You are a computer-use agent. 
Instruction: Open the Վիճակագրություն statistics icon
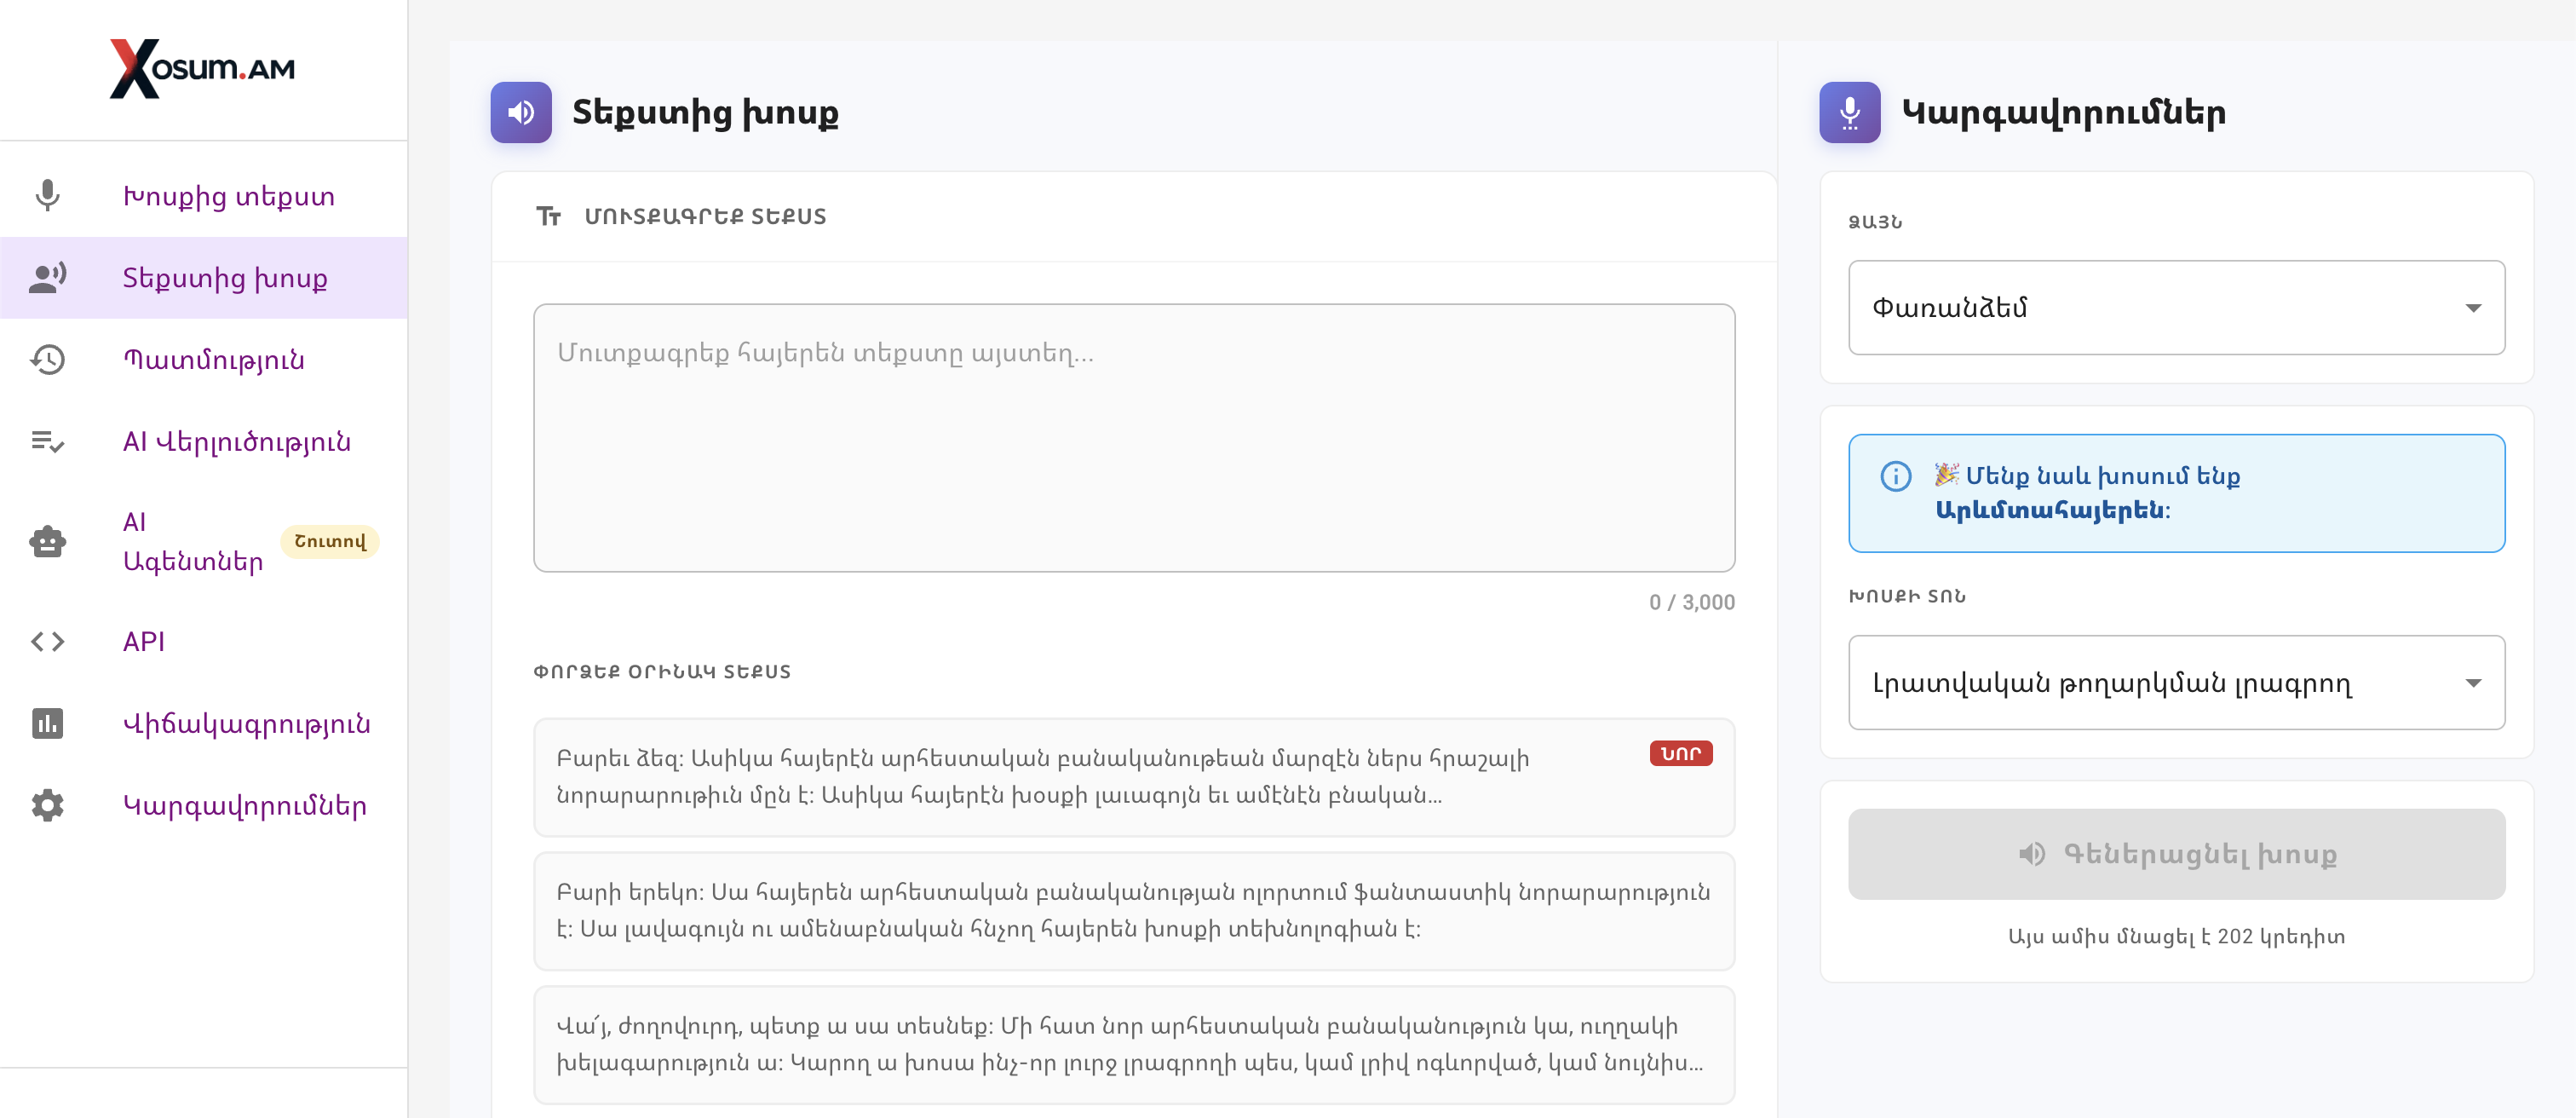point(47,724)
